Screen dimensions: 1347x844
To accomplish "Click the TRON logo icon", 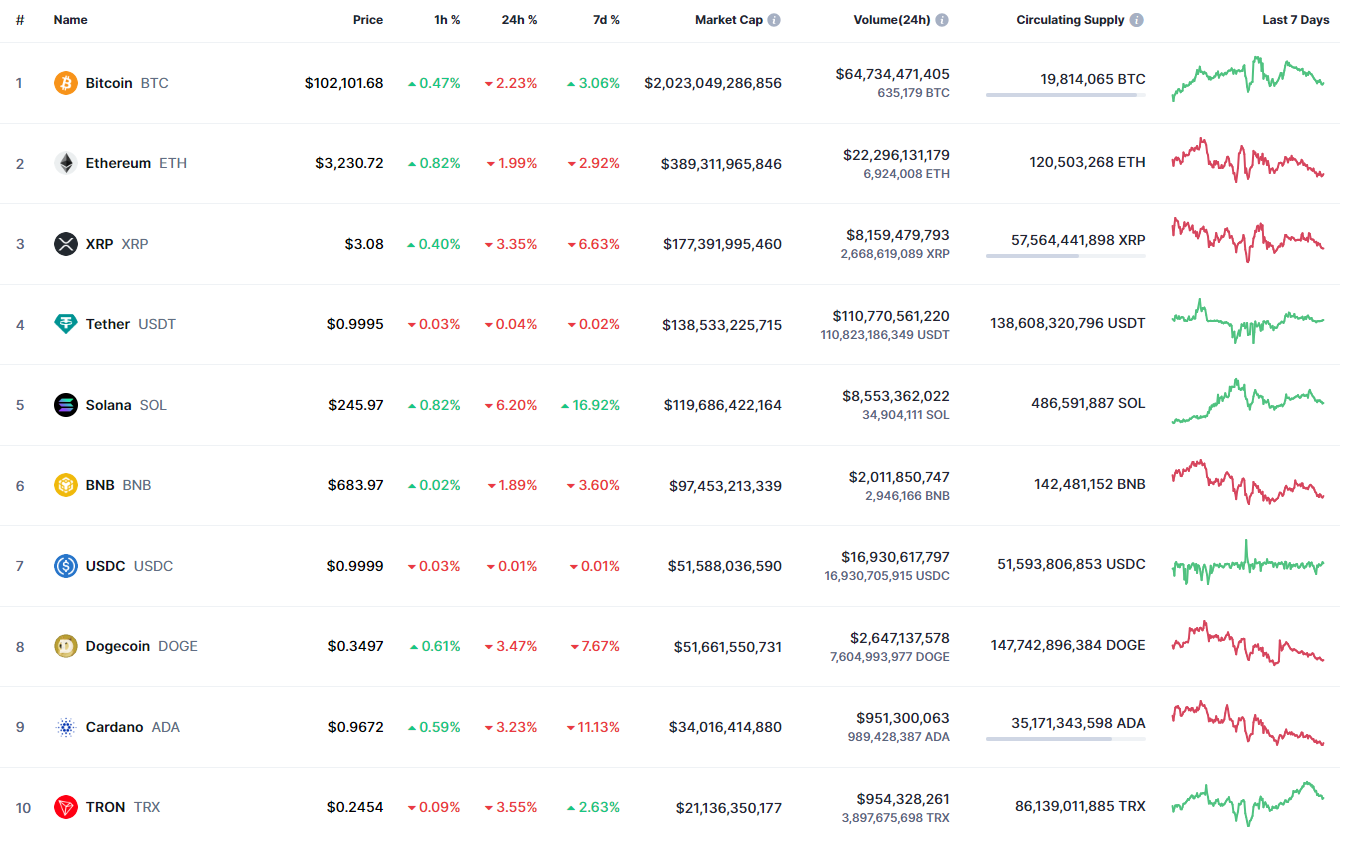I will tap(65, 807).
